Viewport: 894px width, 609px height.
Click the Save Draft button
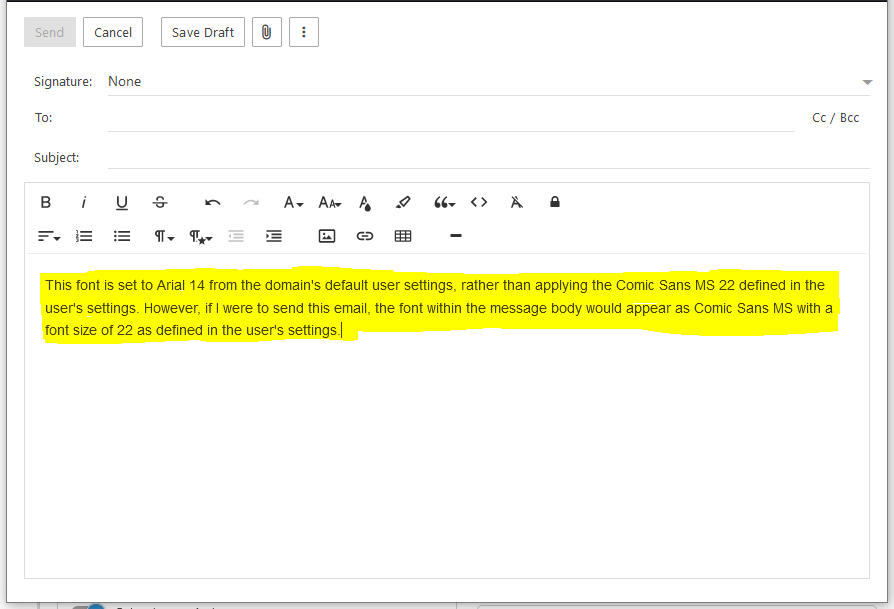(203, 32)
